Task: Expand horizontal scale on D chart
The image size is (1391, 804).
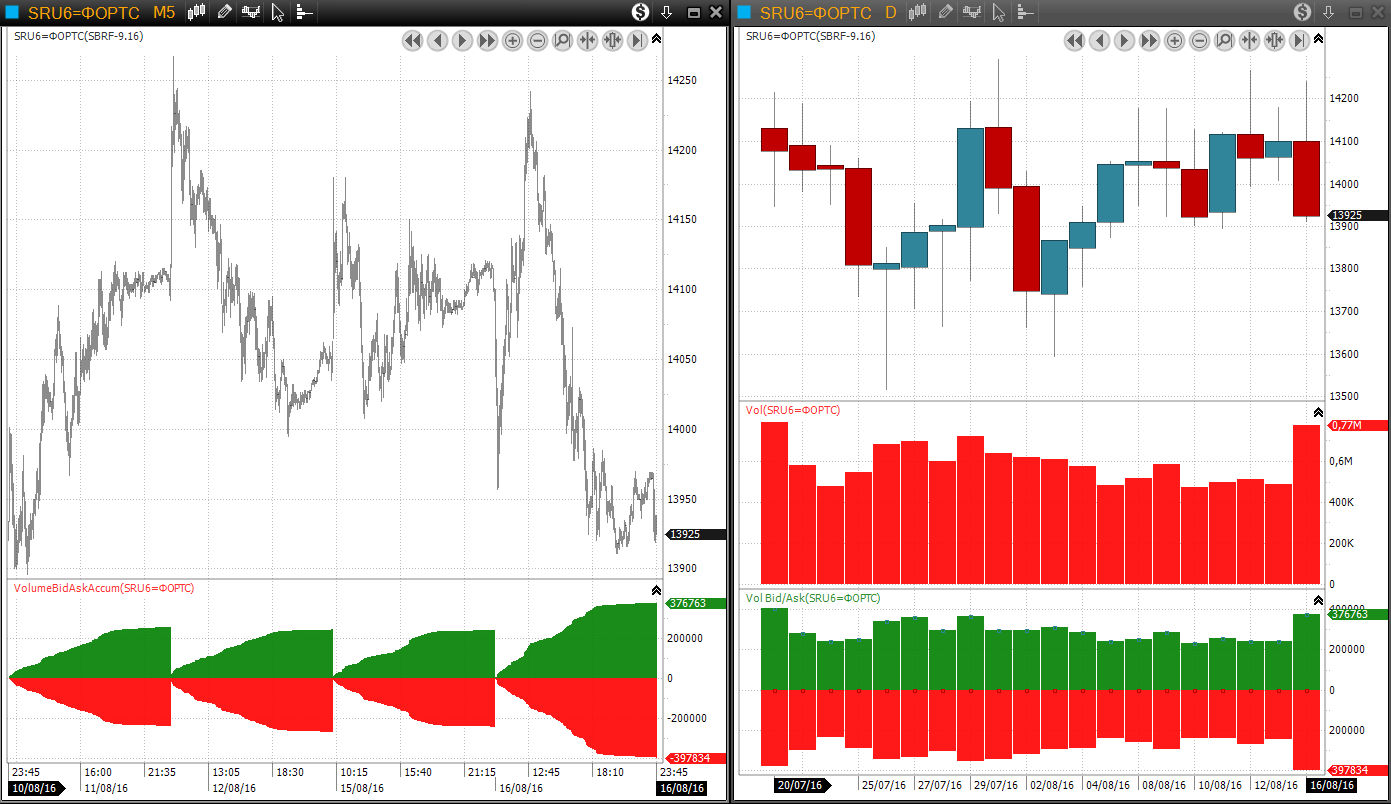Action: (1274, 41)
